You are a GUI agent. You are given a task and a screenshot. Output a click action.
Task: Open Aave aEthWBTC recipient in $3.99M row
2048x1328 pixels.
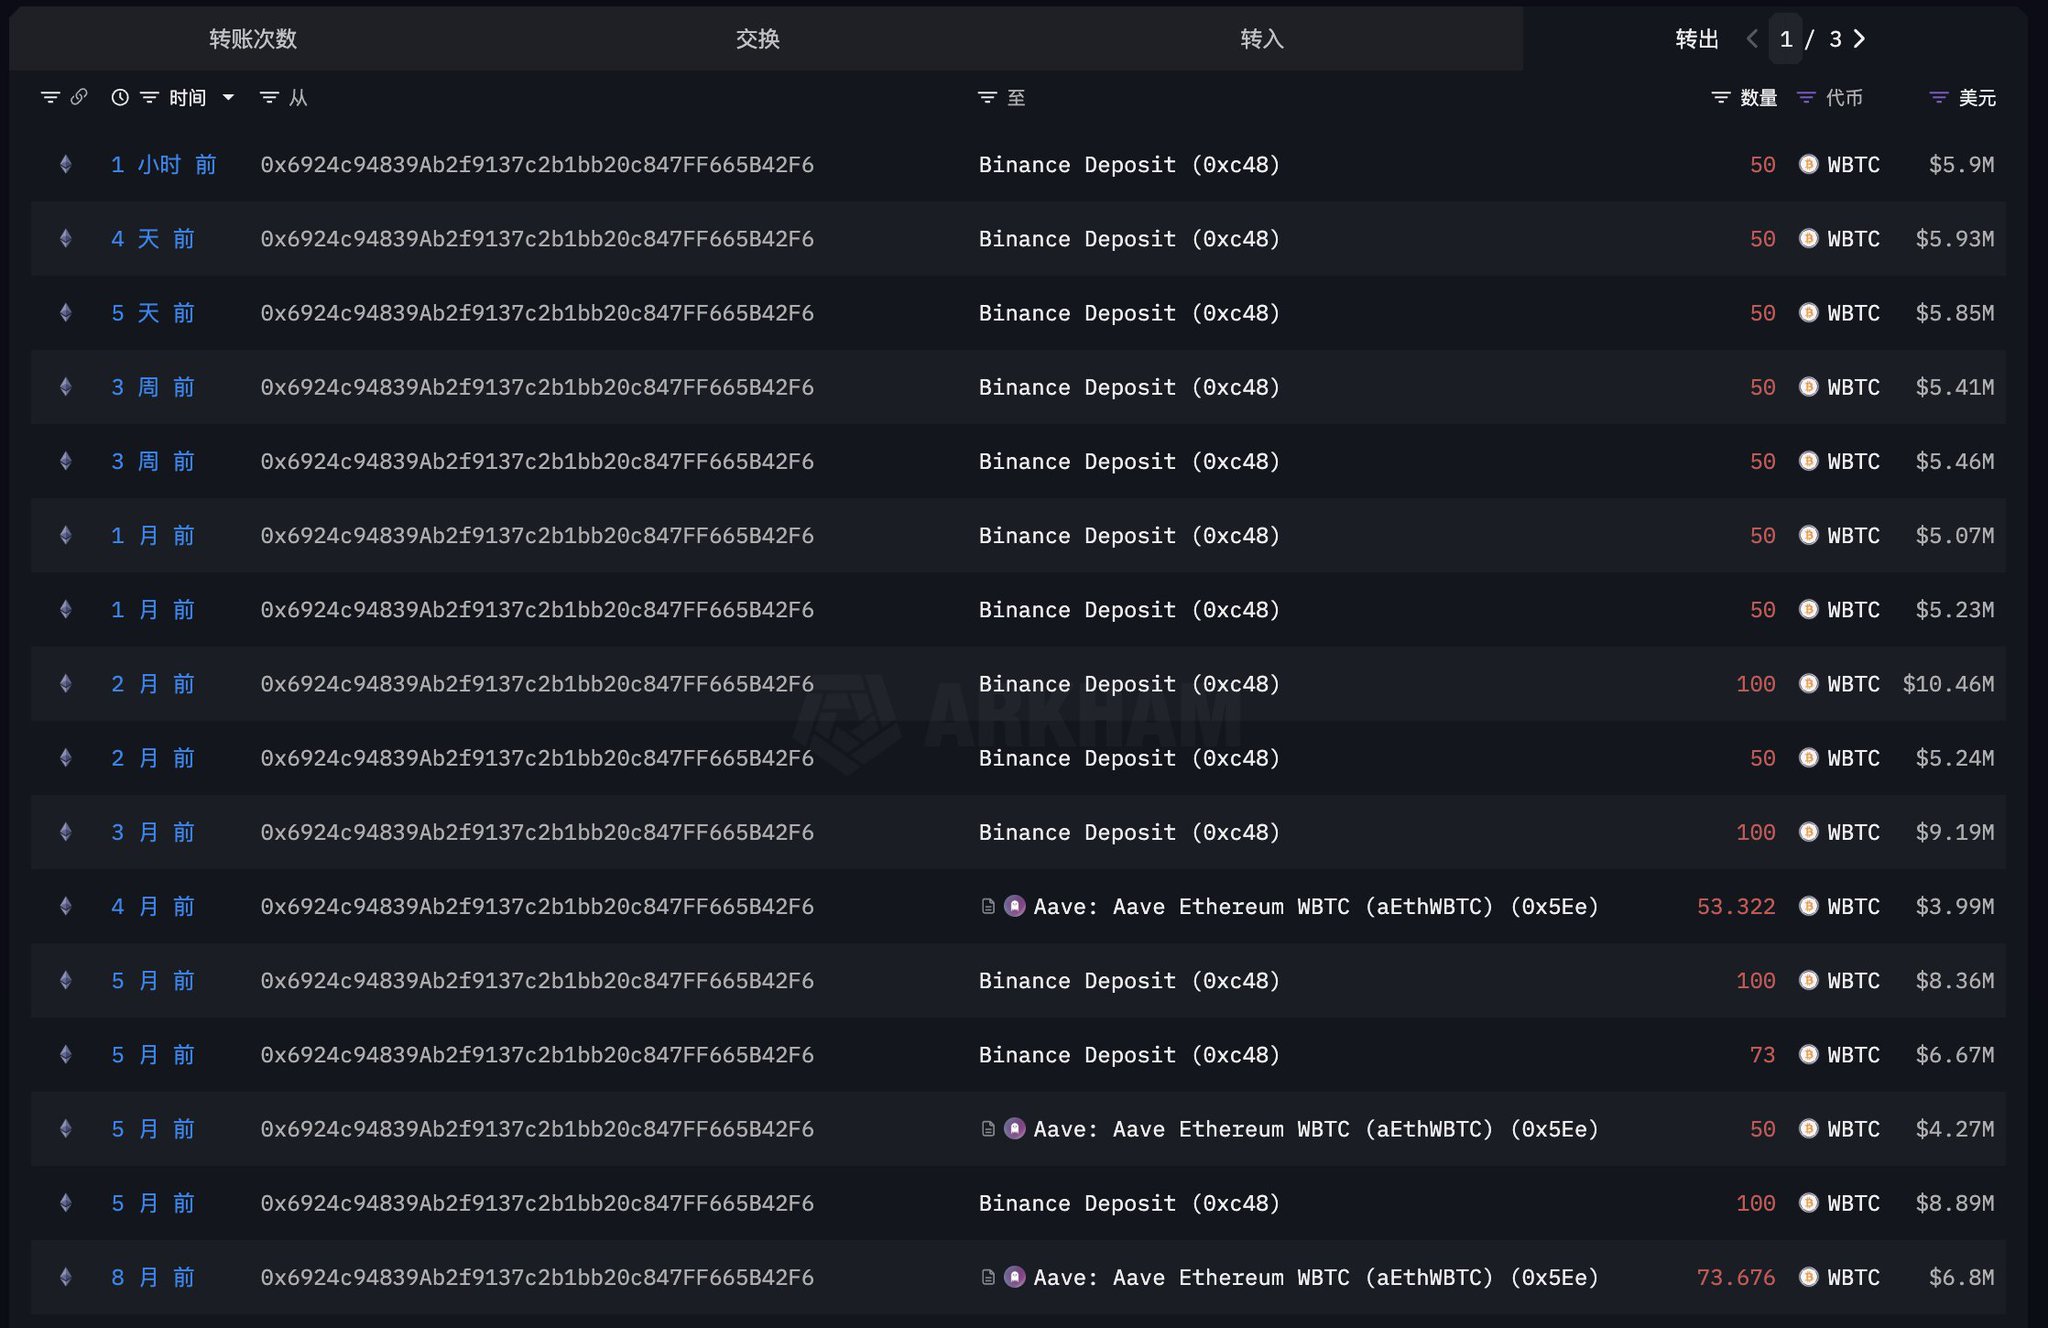1316,907
